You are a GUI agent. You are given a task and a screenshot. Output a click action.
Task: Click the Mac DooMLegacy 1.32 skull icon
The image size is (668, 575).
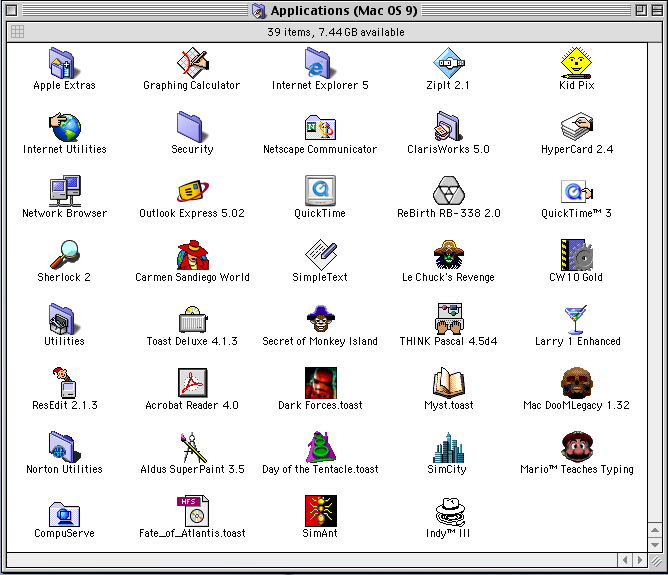click(576, 382)
